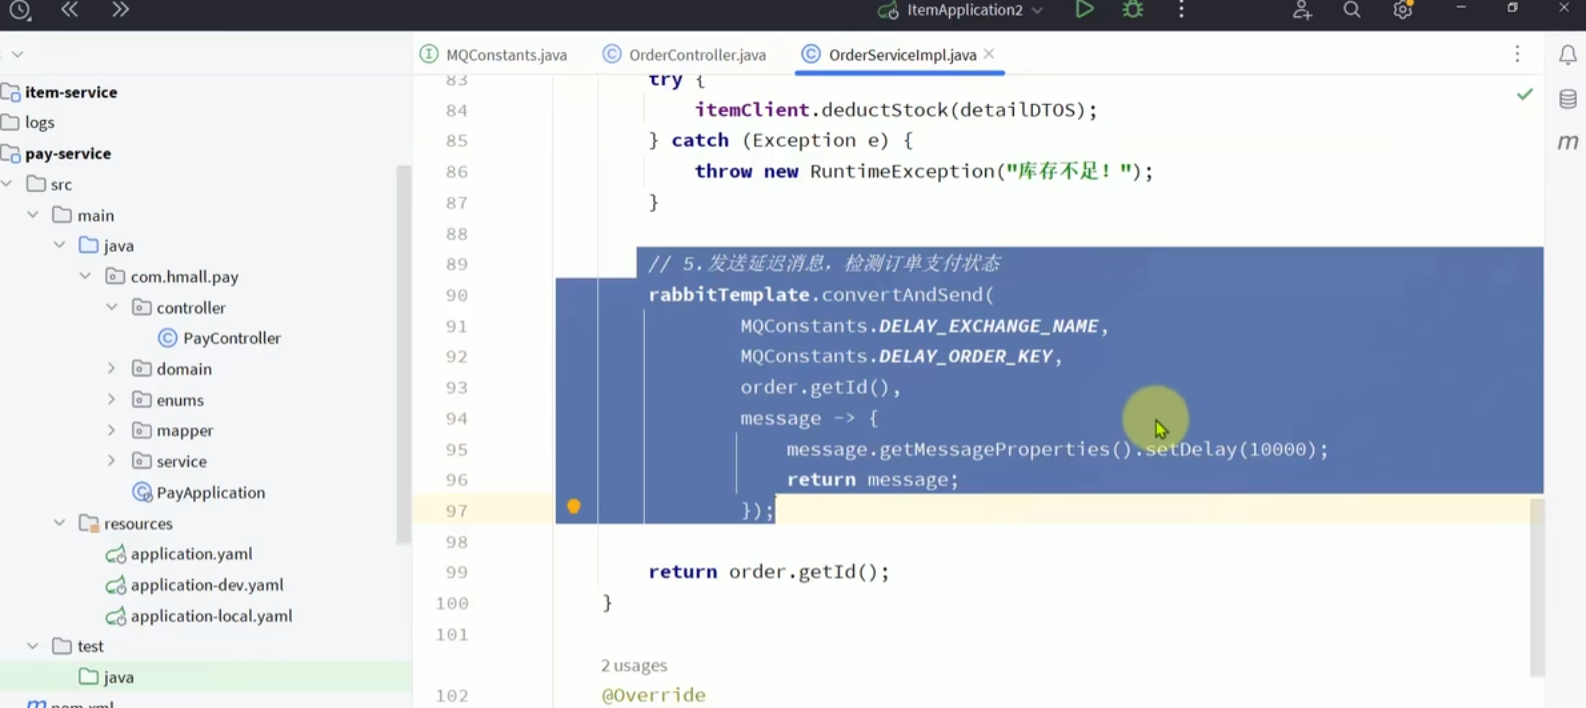This screenshot has height=708, width=1586.
Task: Collapse the controller package chevron
Action: (x=112, y=307)
